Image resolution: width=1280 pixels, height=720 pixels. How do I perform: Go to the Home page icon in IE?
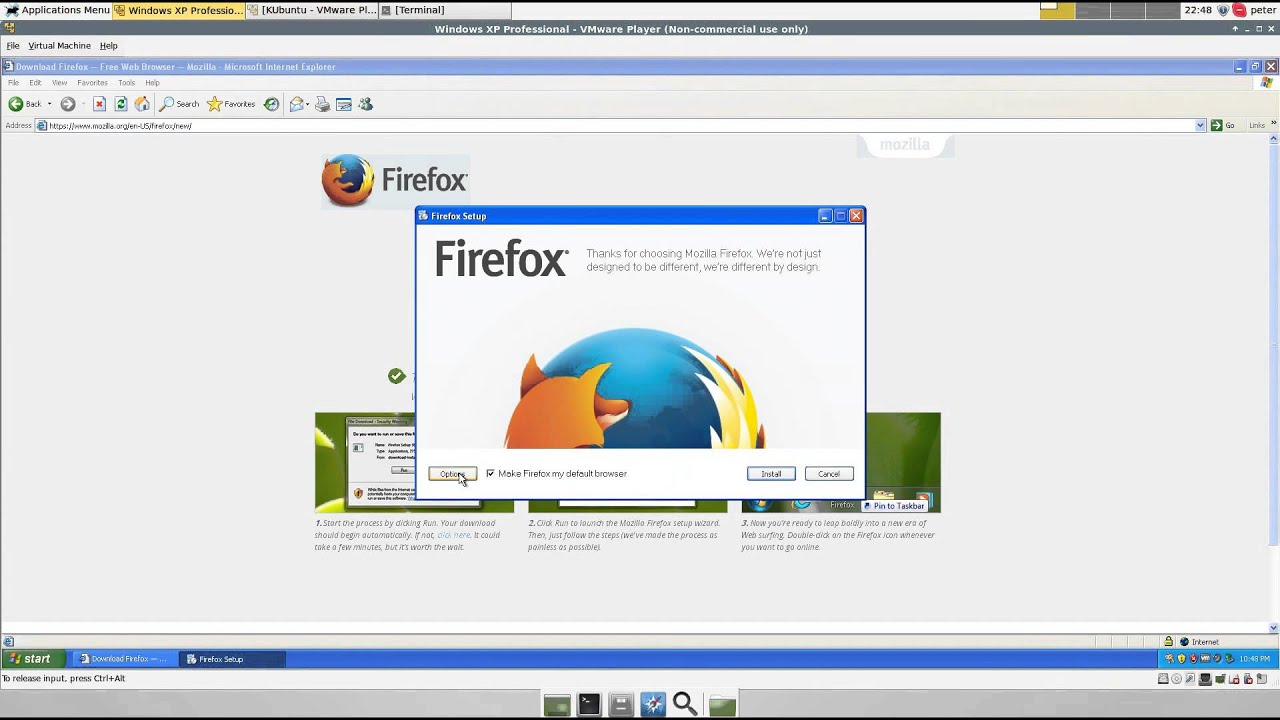[142, 104]
